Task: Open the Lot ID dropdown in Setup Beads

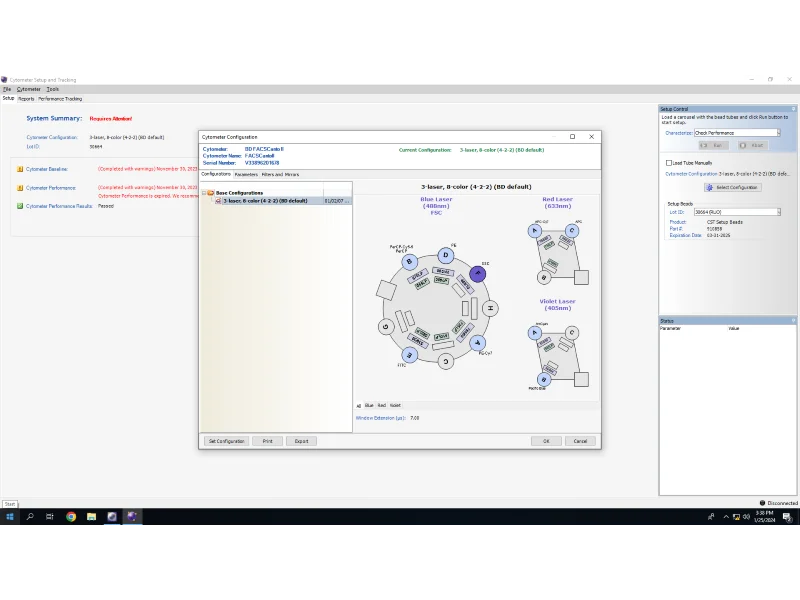Action: (x=779, y=212)
